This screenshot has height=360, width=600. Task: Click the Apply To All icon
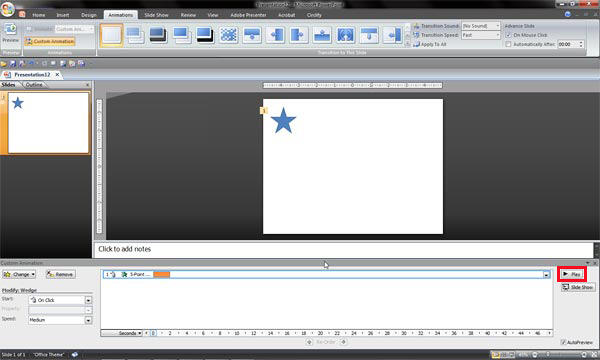coord(416,44)
